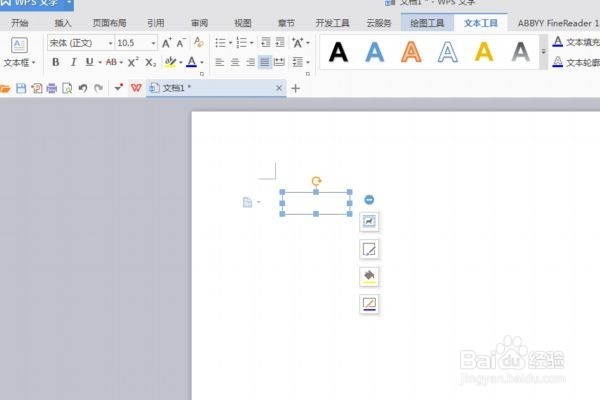Open the highlight color dropdown arrow
600x400 pixels.
point(181,62)
